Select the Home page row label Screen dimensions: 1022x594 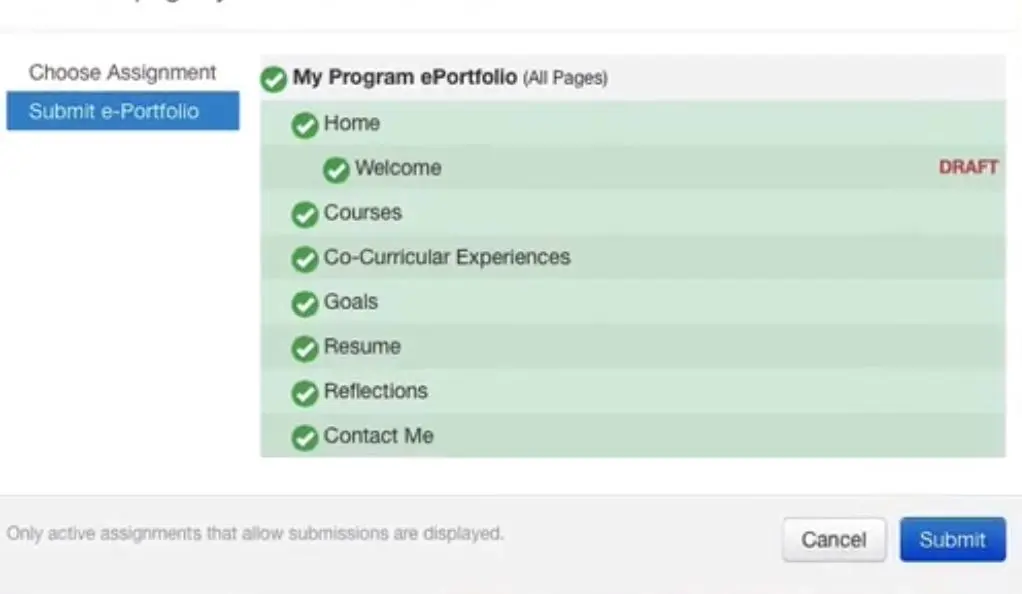(352, 124)
